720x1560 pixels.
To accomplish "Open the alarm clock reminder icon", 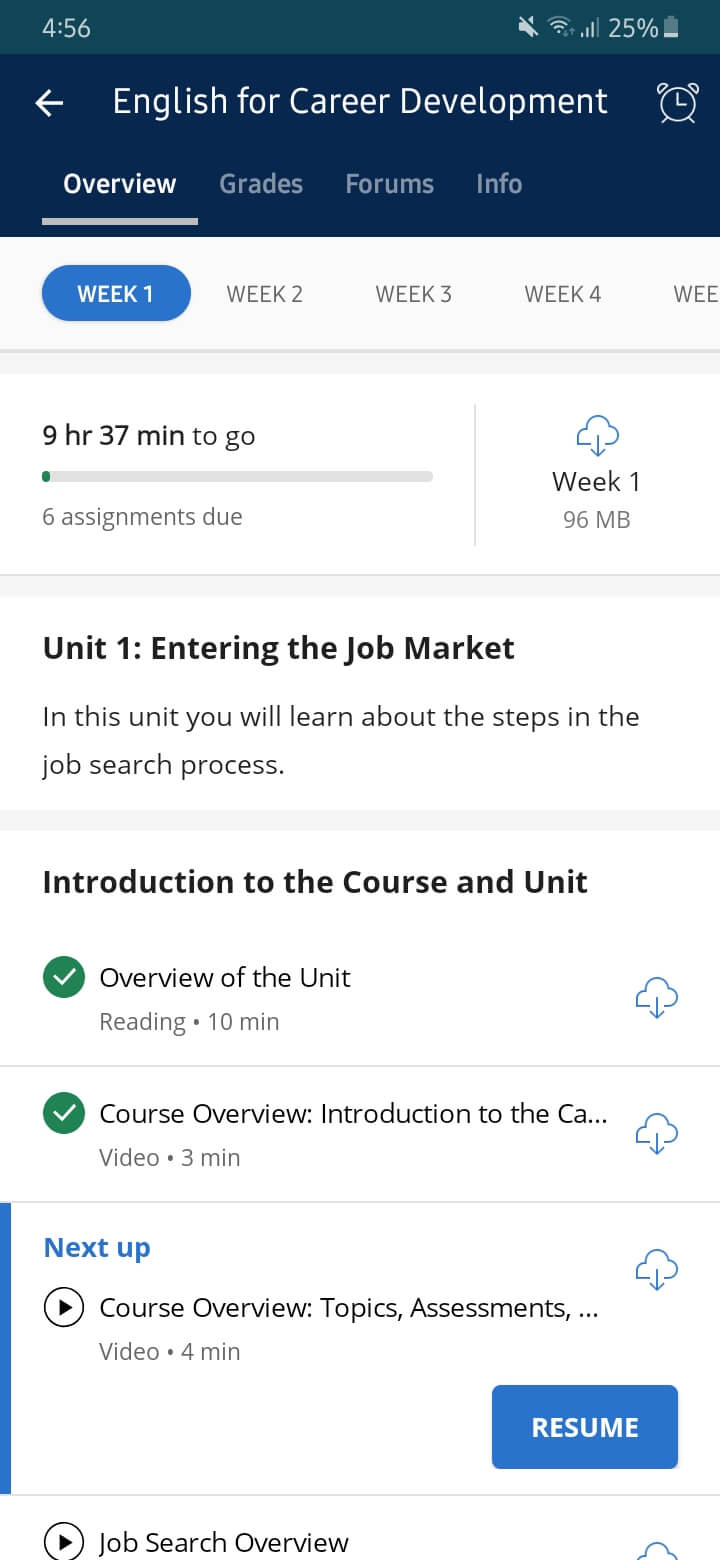I will point(677,102).
